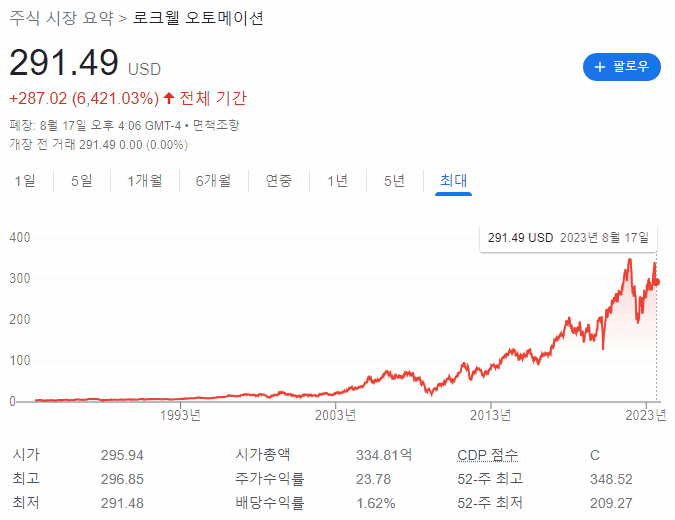Click the main price 291.49
This screenshot has height=520, width=675.
pos(64,62)
